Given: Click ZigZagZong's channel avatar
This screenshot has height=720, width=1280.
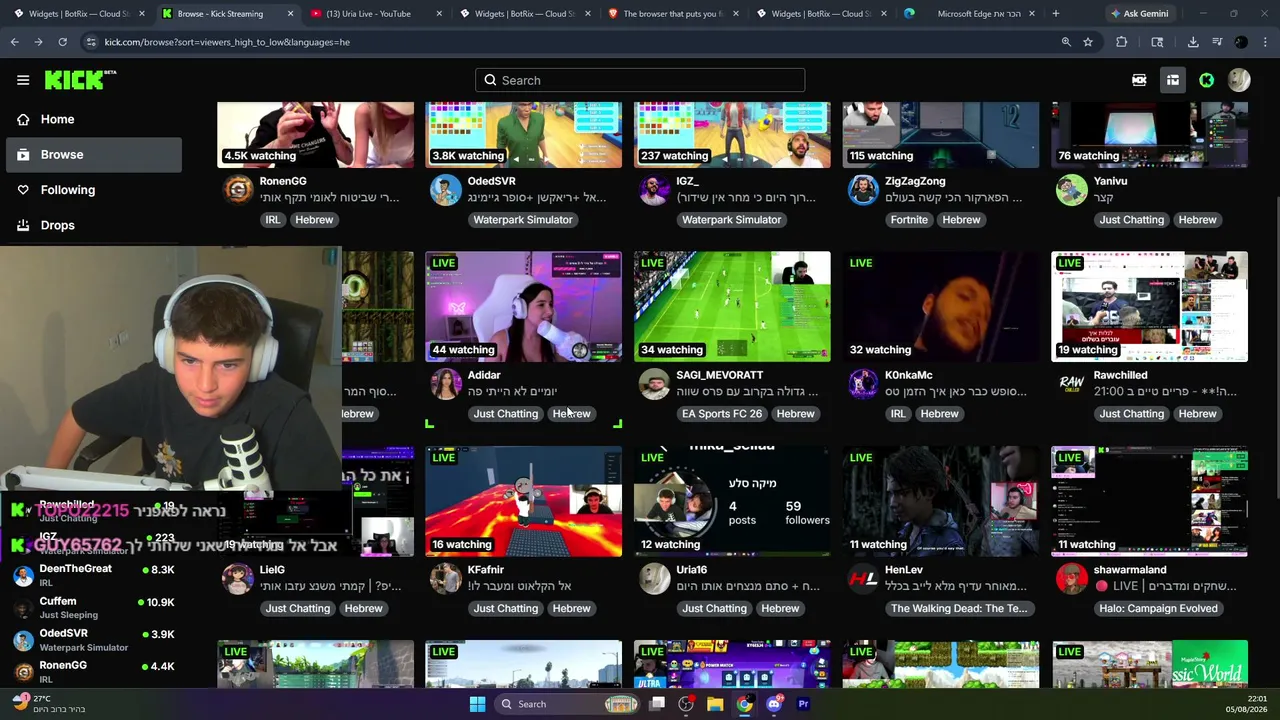Looking at the screenshot, I should (863, 189).
